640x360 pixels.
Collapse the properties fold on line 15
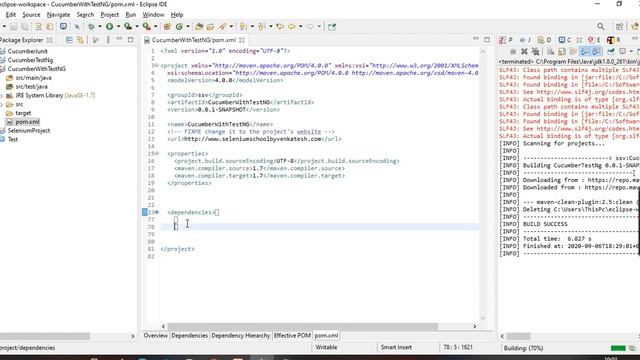[x=157, y=154]
